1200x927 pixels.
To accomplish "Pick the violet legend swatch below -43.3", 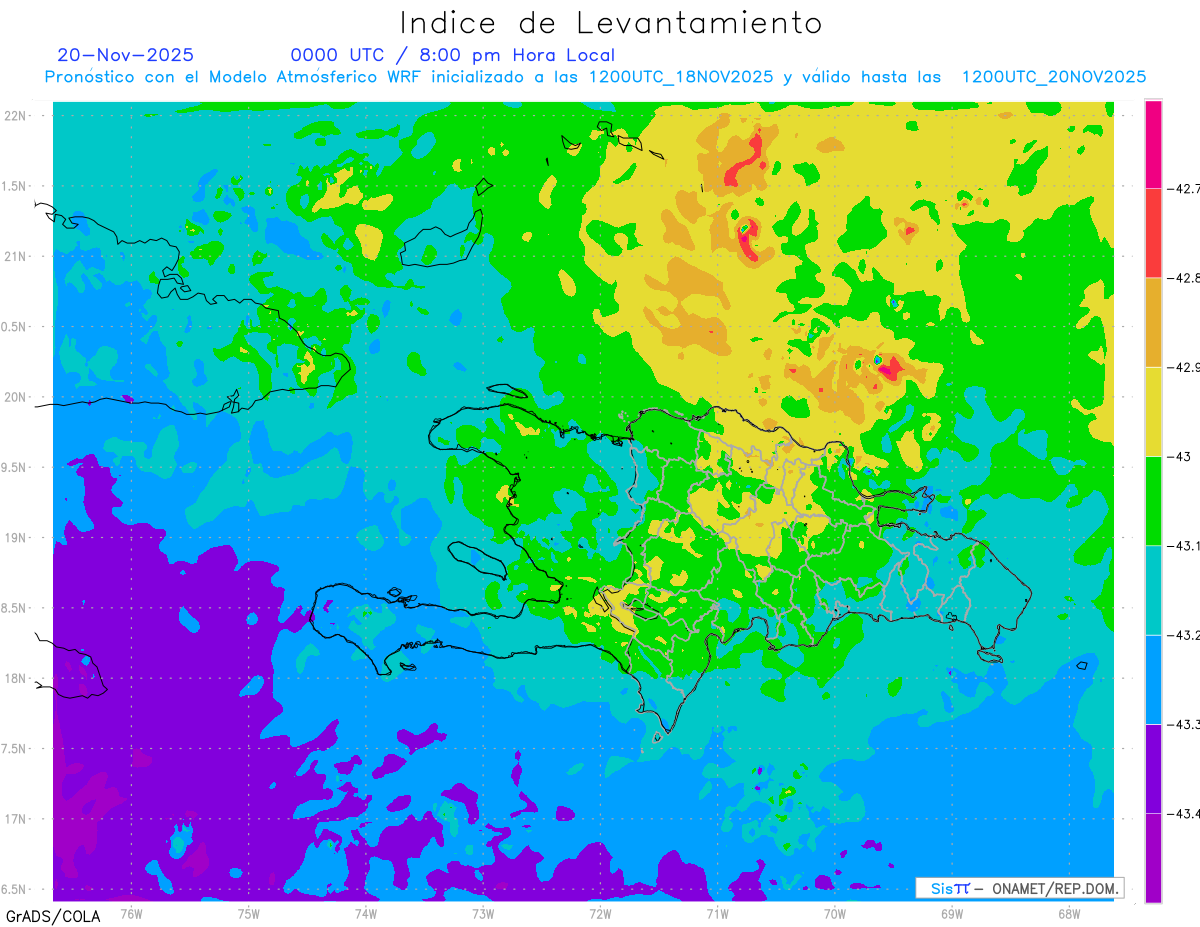I will (x=1153, y=768).
